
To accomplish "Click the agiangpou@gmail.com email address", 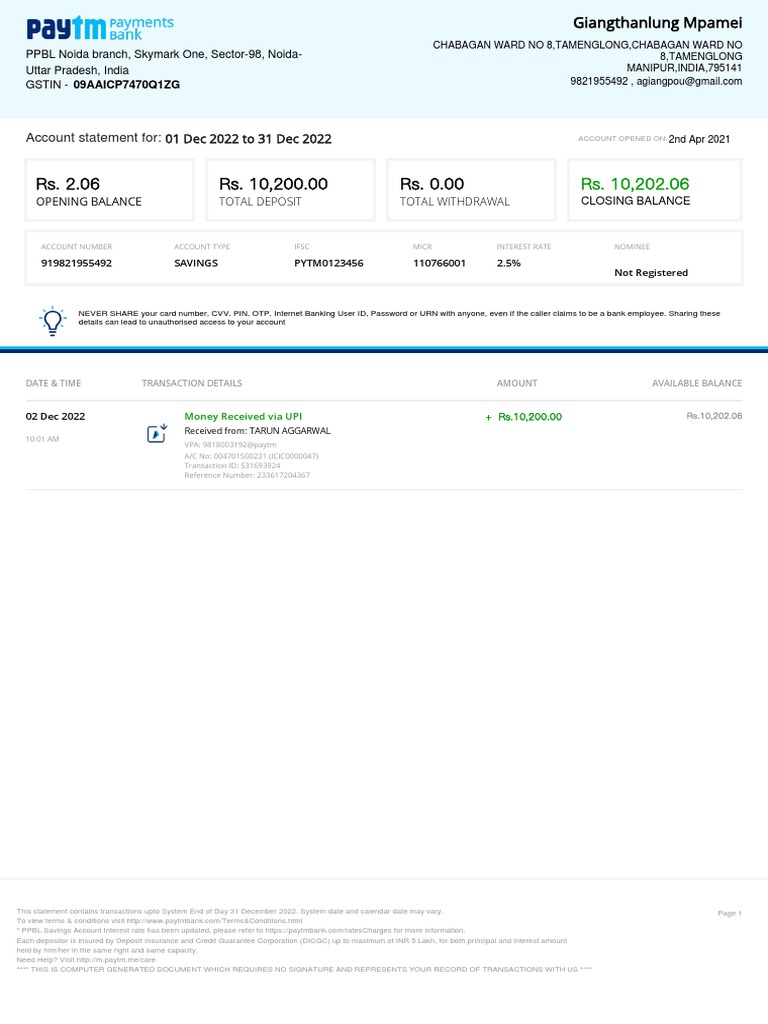I will pyautogui.click(x=688, y=82).
